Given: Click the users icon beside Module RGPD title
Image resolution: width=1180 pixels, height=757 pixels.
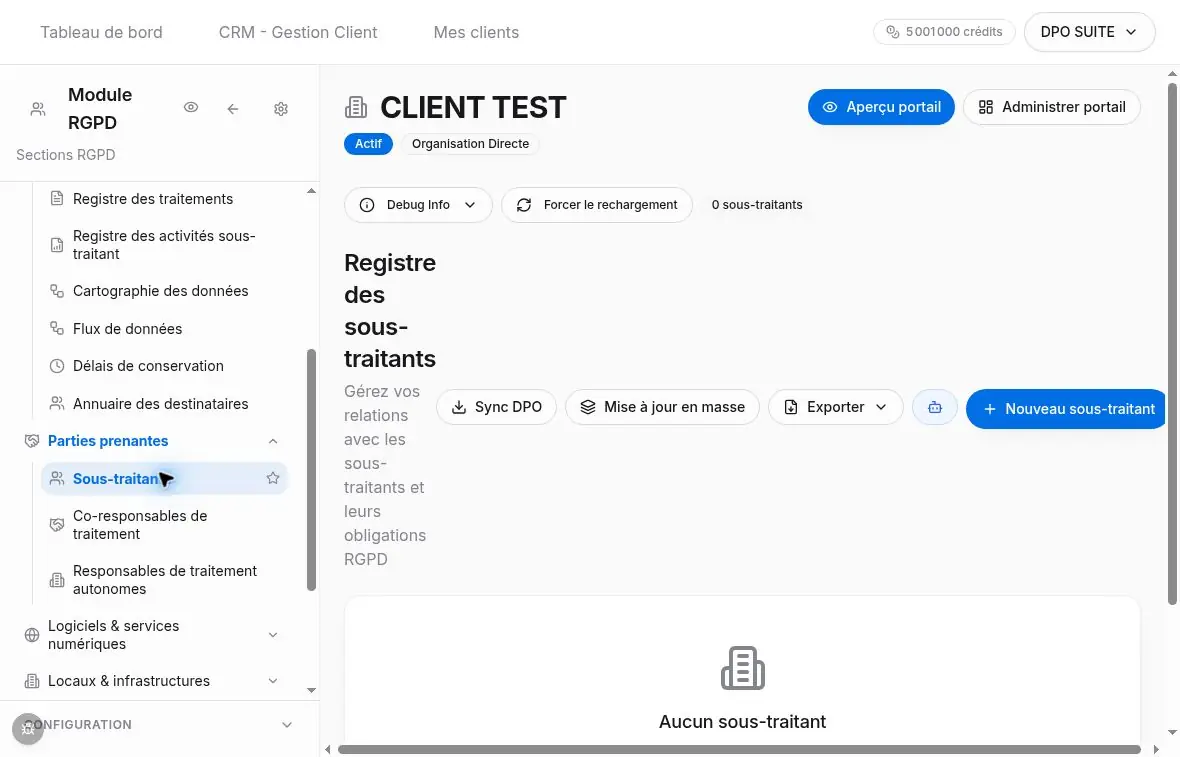Looking at the screenshot, I should (x=38, y=109).
